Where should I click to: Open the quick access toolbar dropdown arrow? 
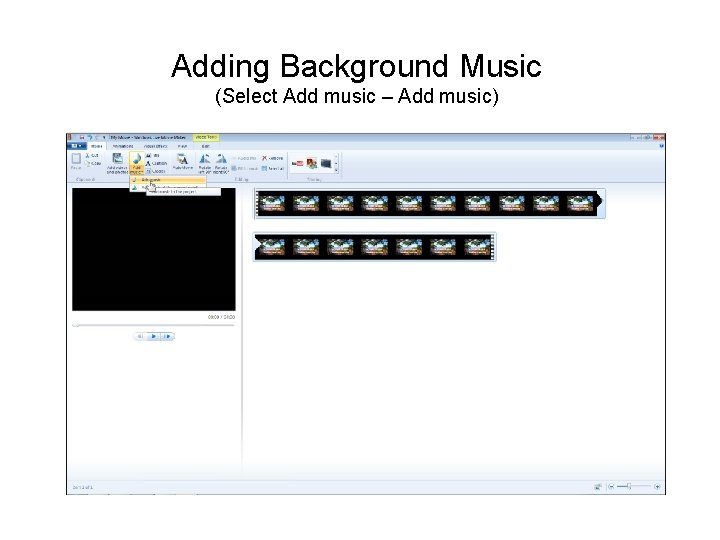coord(105,137)
